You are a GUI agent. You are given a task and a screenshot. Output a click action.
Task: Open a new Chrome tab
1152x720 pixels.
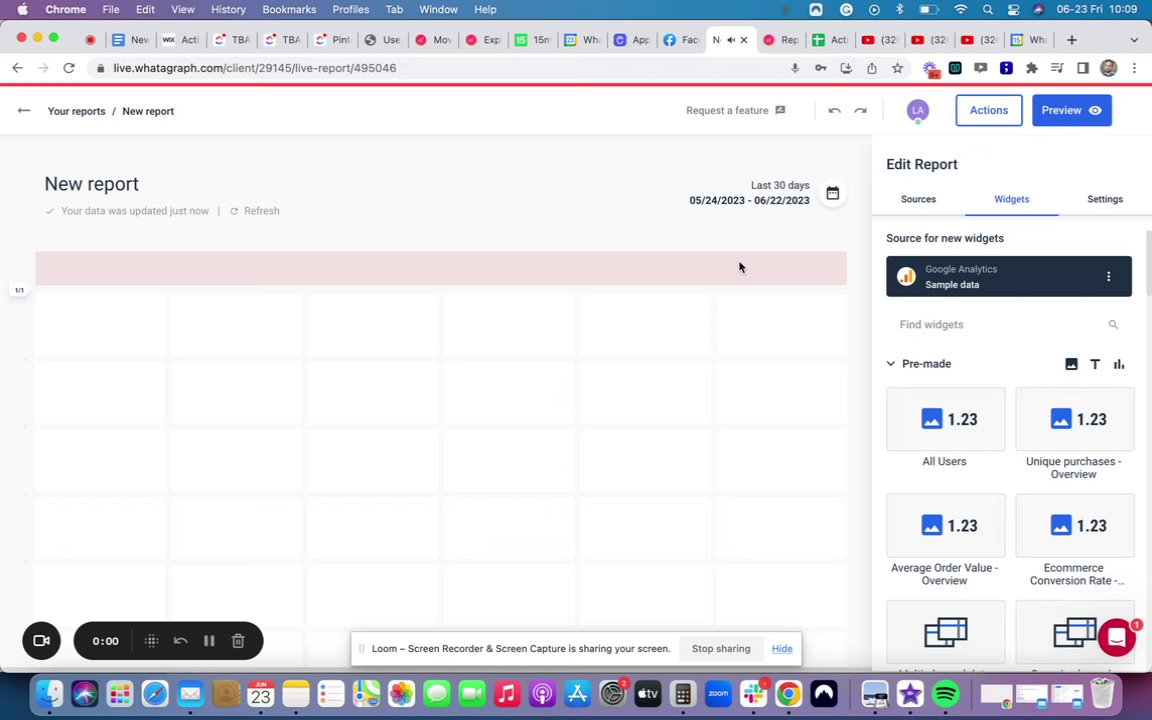pyautogui.click(x=1072, y=40)
